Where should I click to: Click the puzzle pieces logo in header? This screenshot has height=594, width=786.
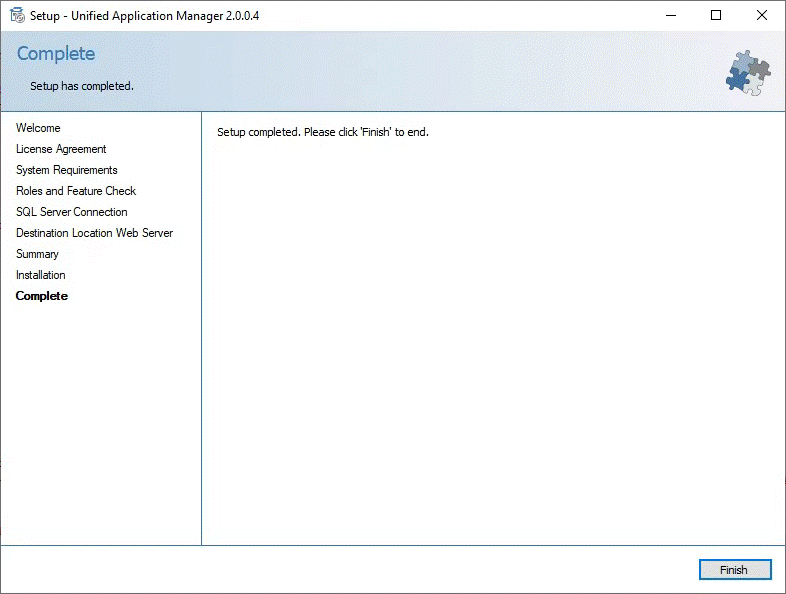click(x=748, y=73)
